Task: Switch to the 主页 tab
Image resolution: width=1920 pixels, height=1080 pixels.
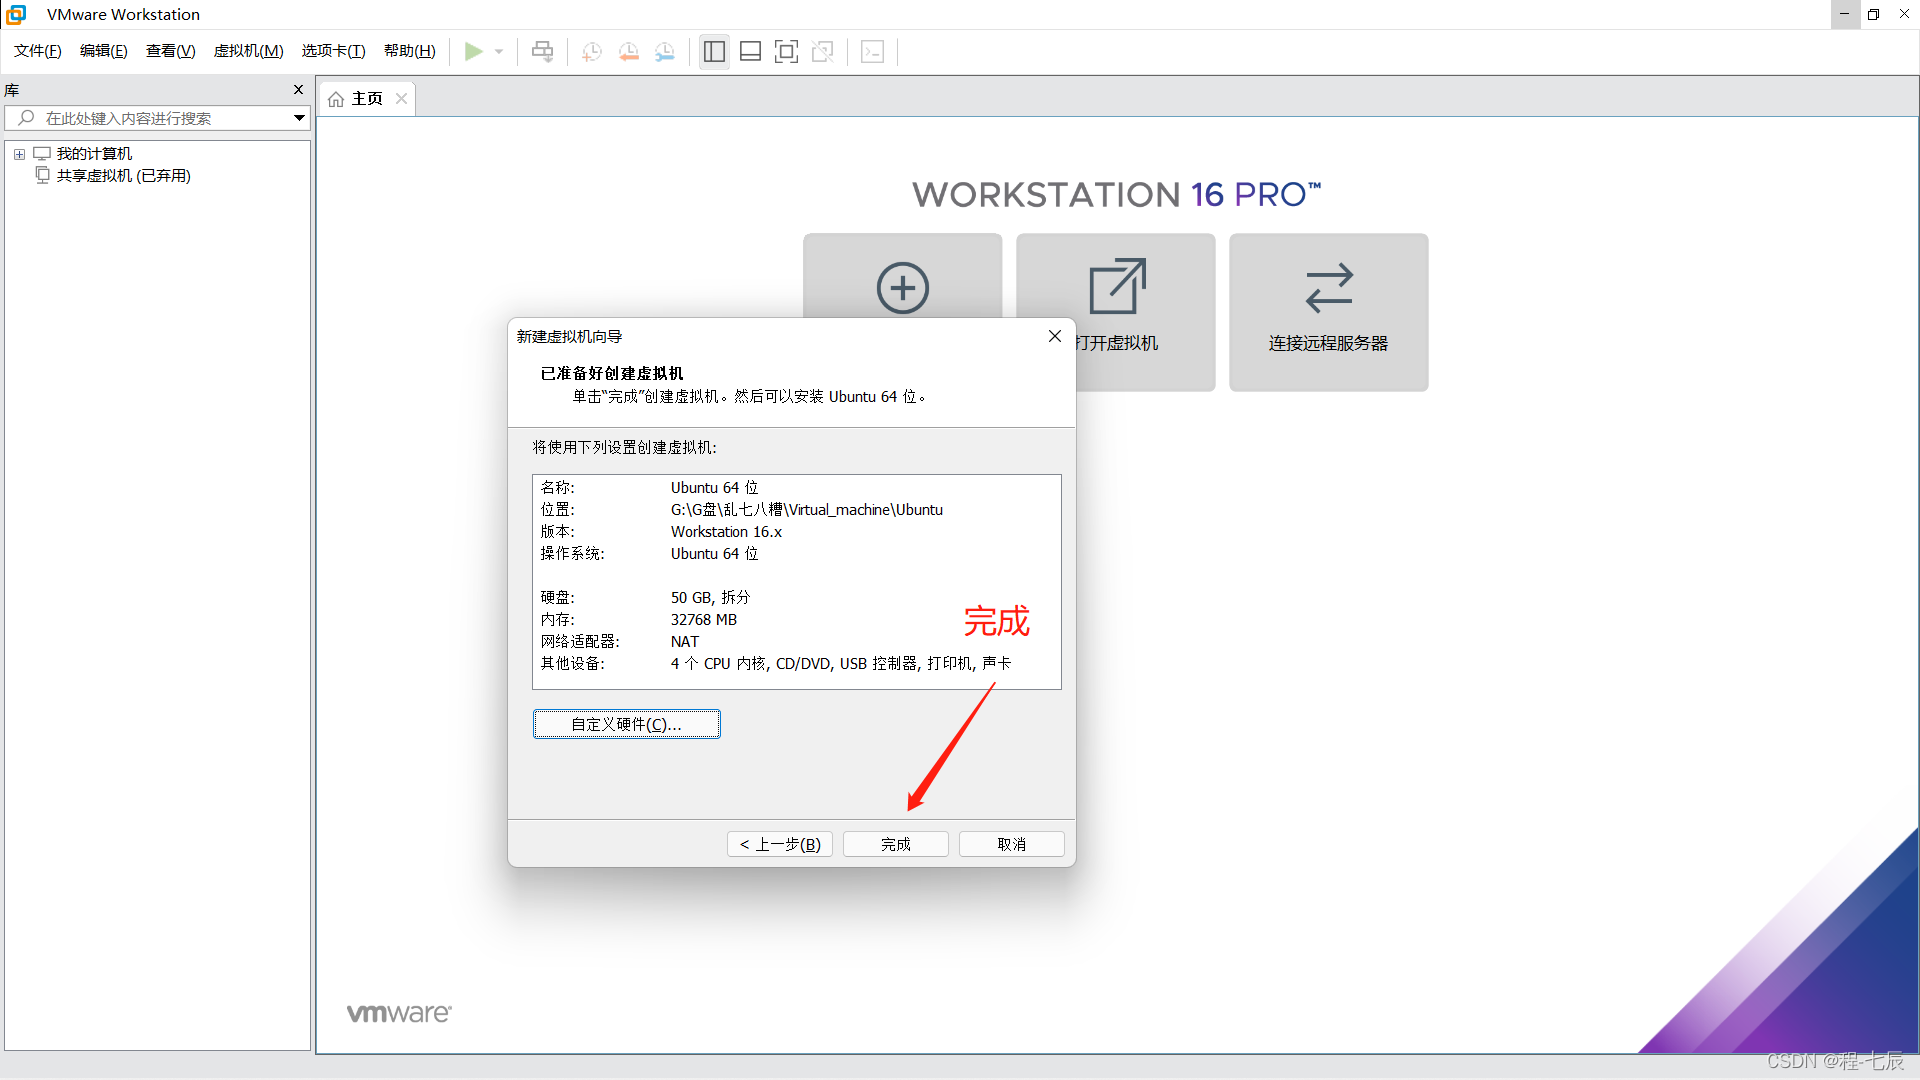Action: [367, 99]
